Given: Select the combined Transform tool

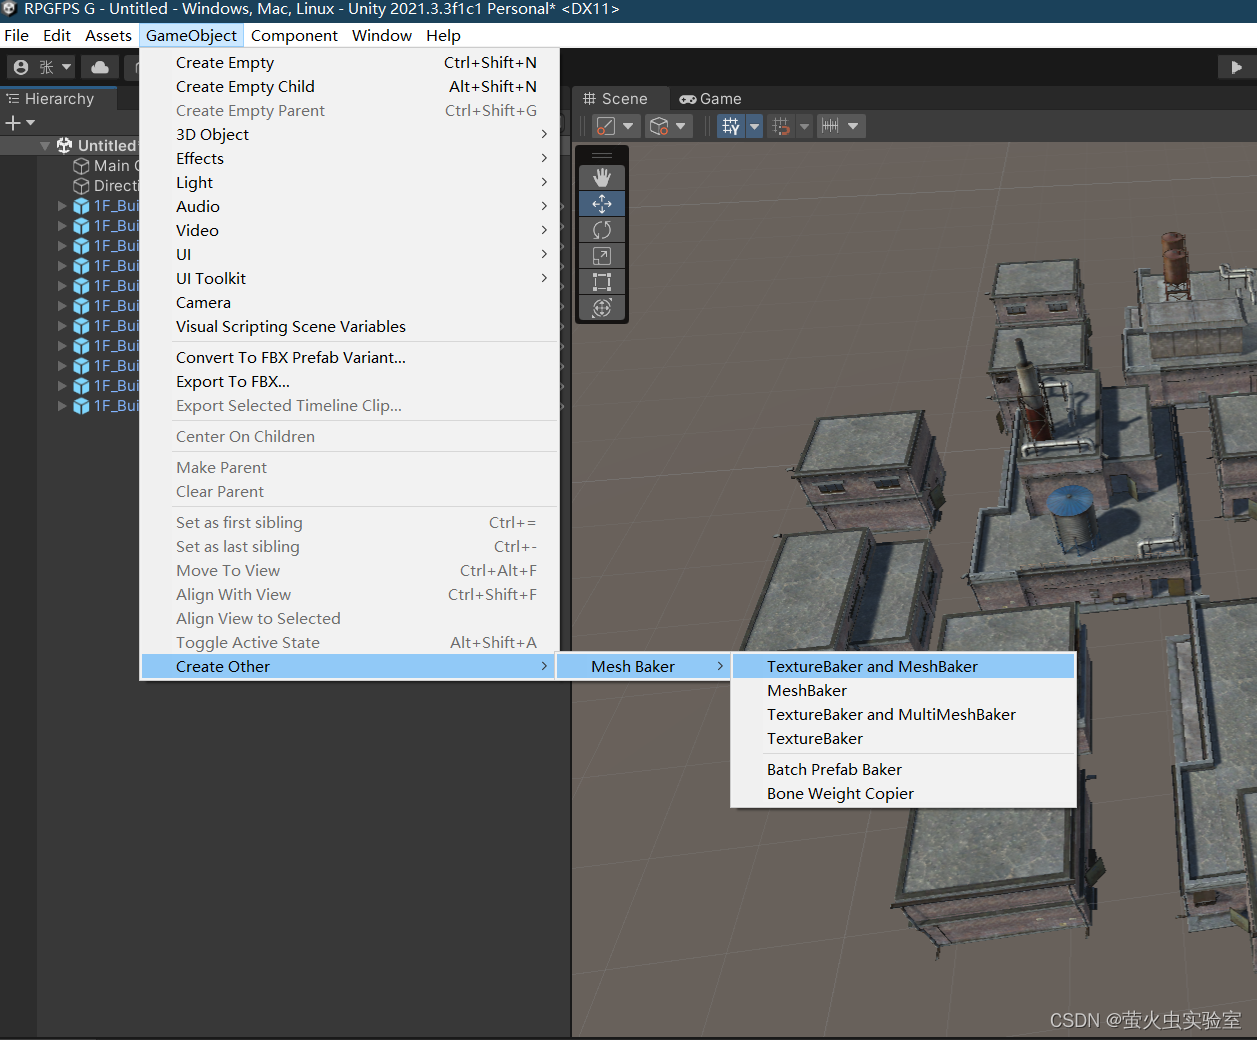Looking at the screenshot, I should 602,308.
